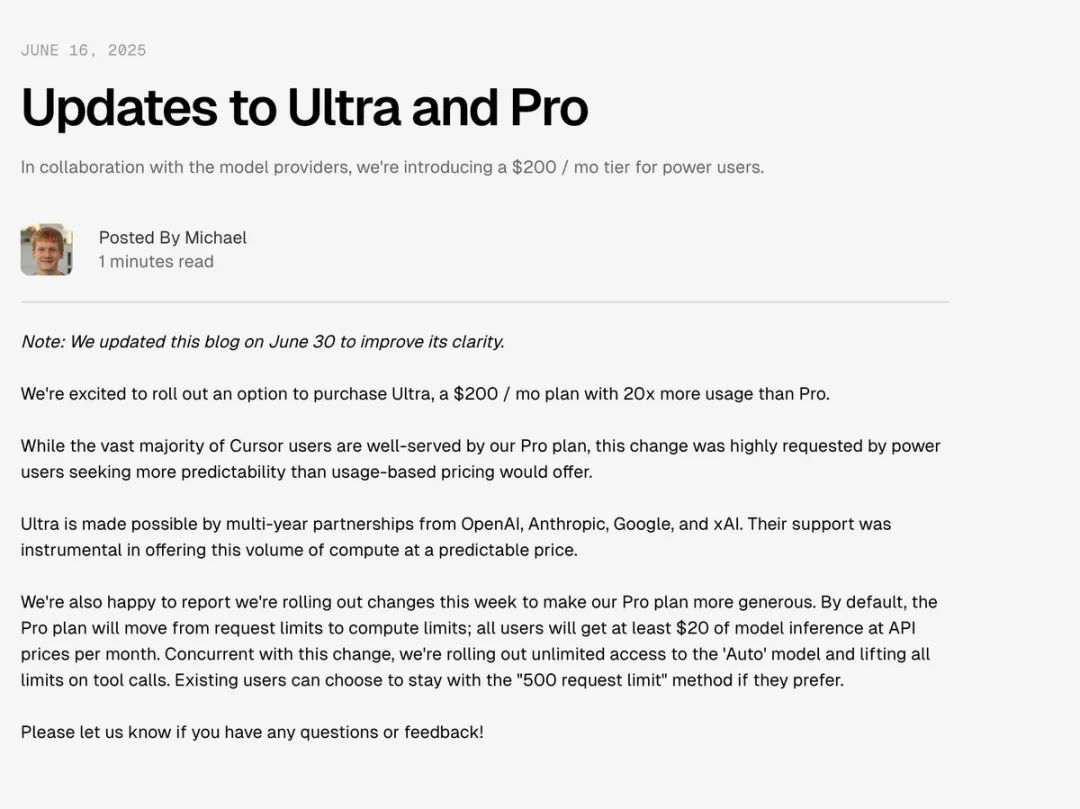The image size is (1080, 809).
Task: Click the JUNE 16, 2025 date label
Action: pos(83,50)
